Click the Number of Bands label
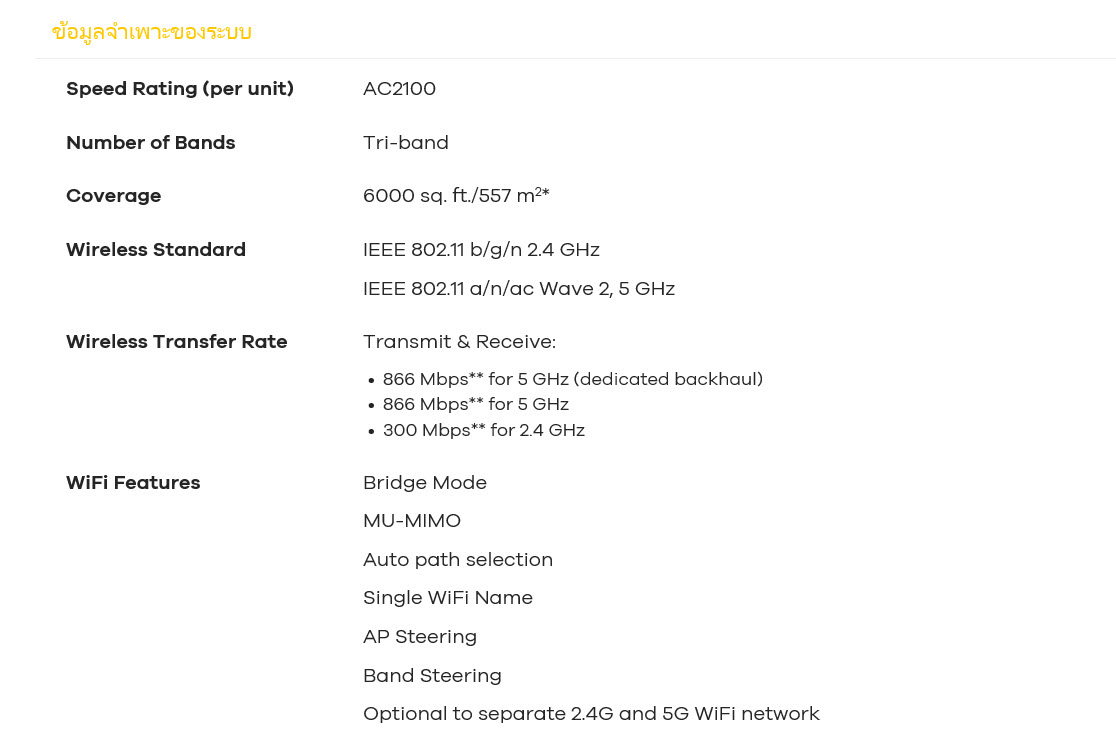The height and width of the screenshot is (753, 1116). coord(151,143)
